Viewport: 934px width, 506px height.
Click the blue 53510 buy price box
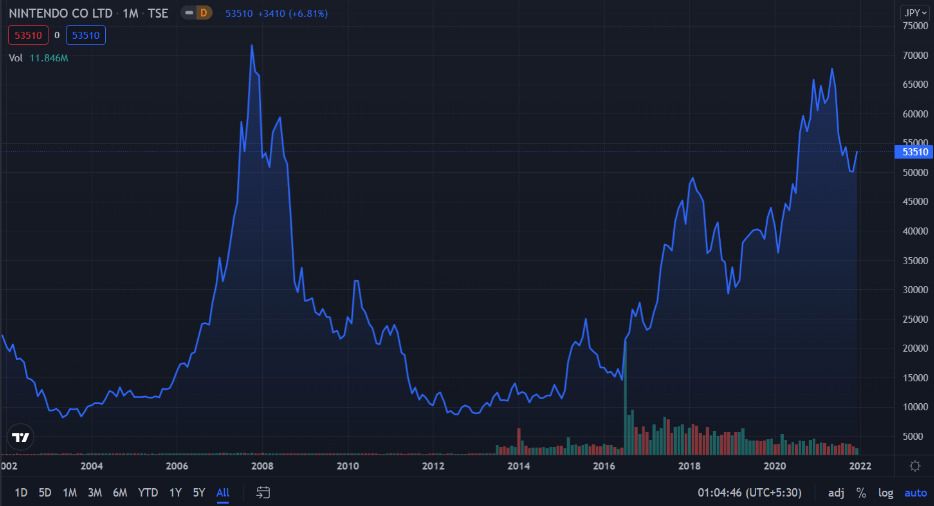click(86, 36)
